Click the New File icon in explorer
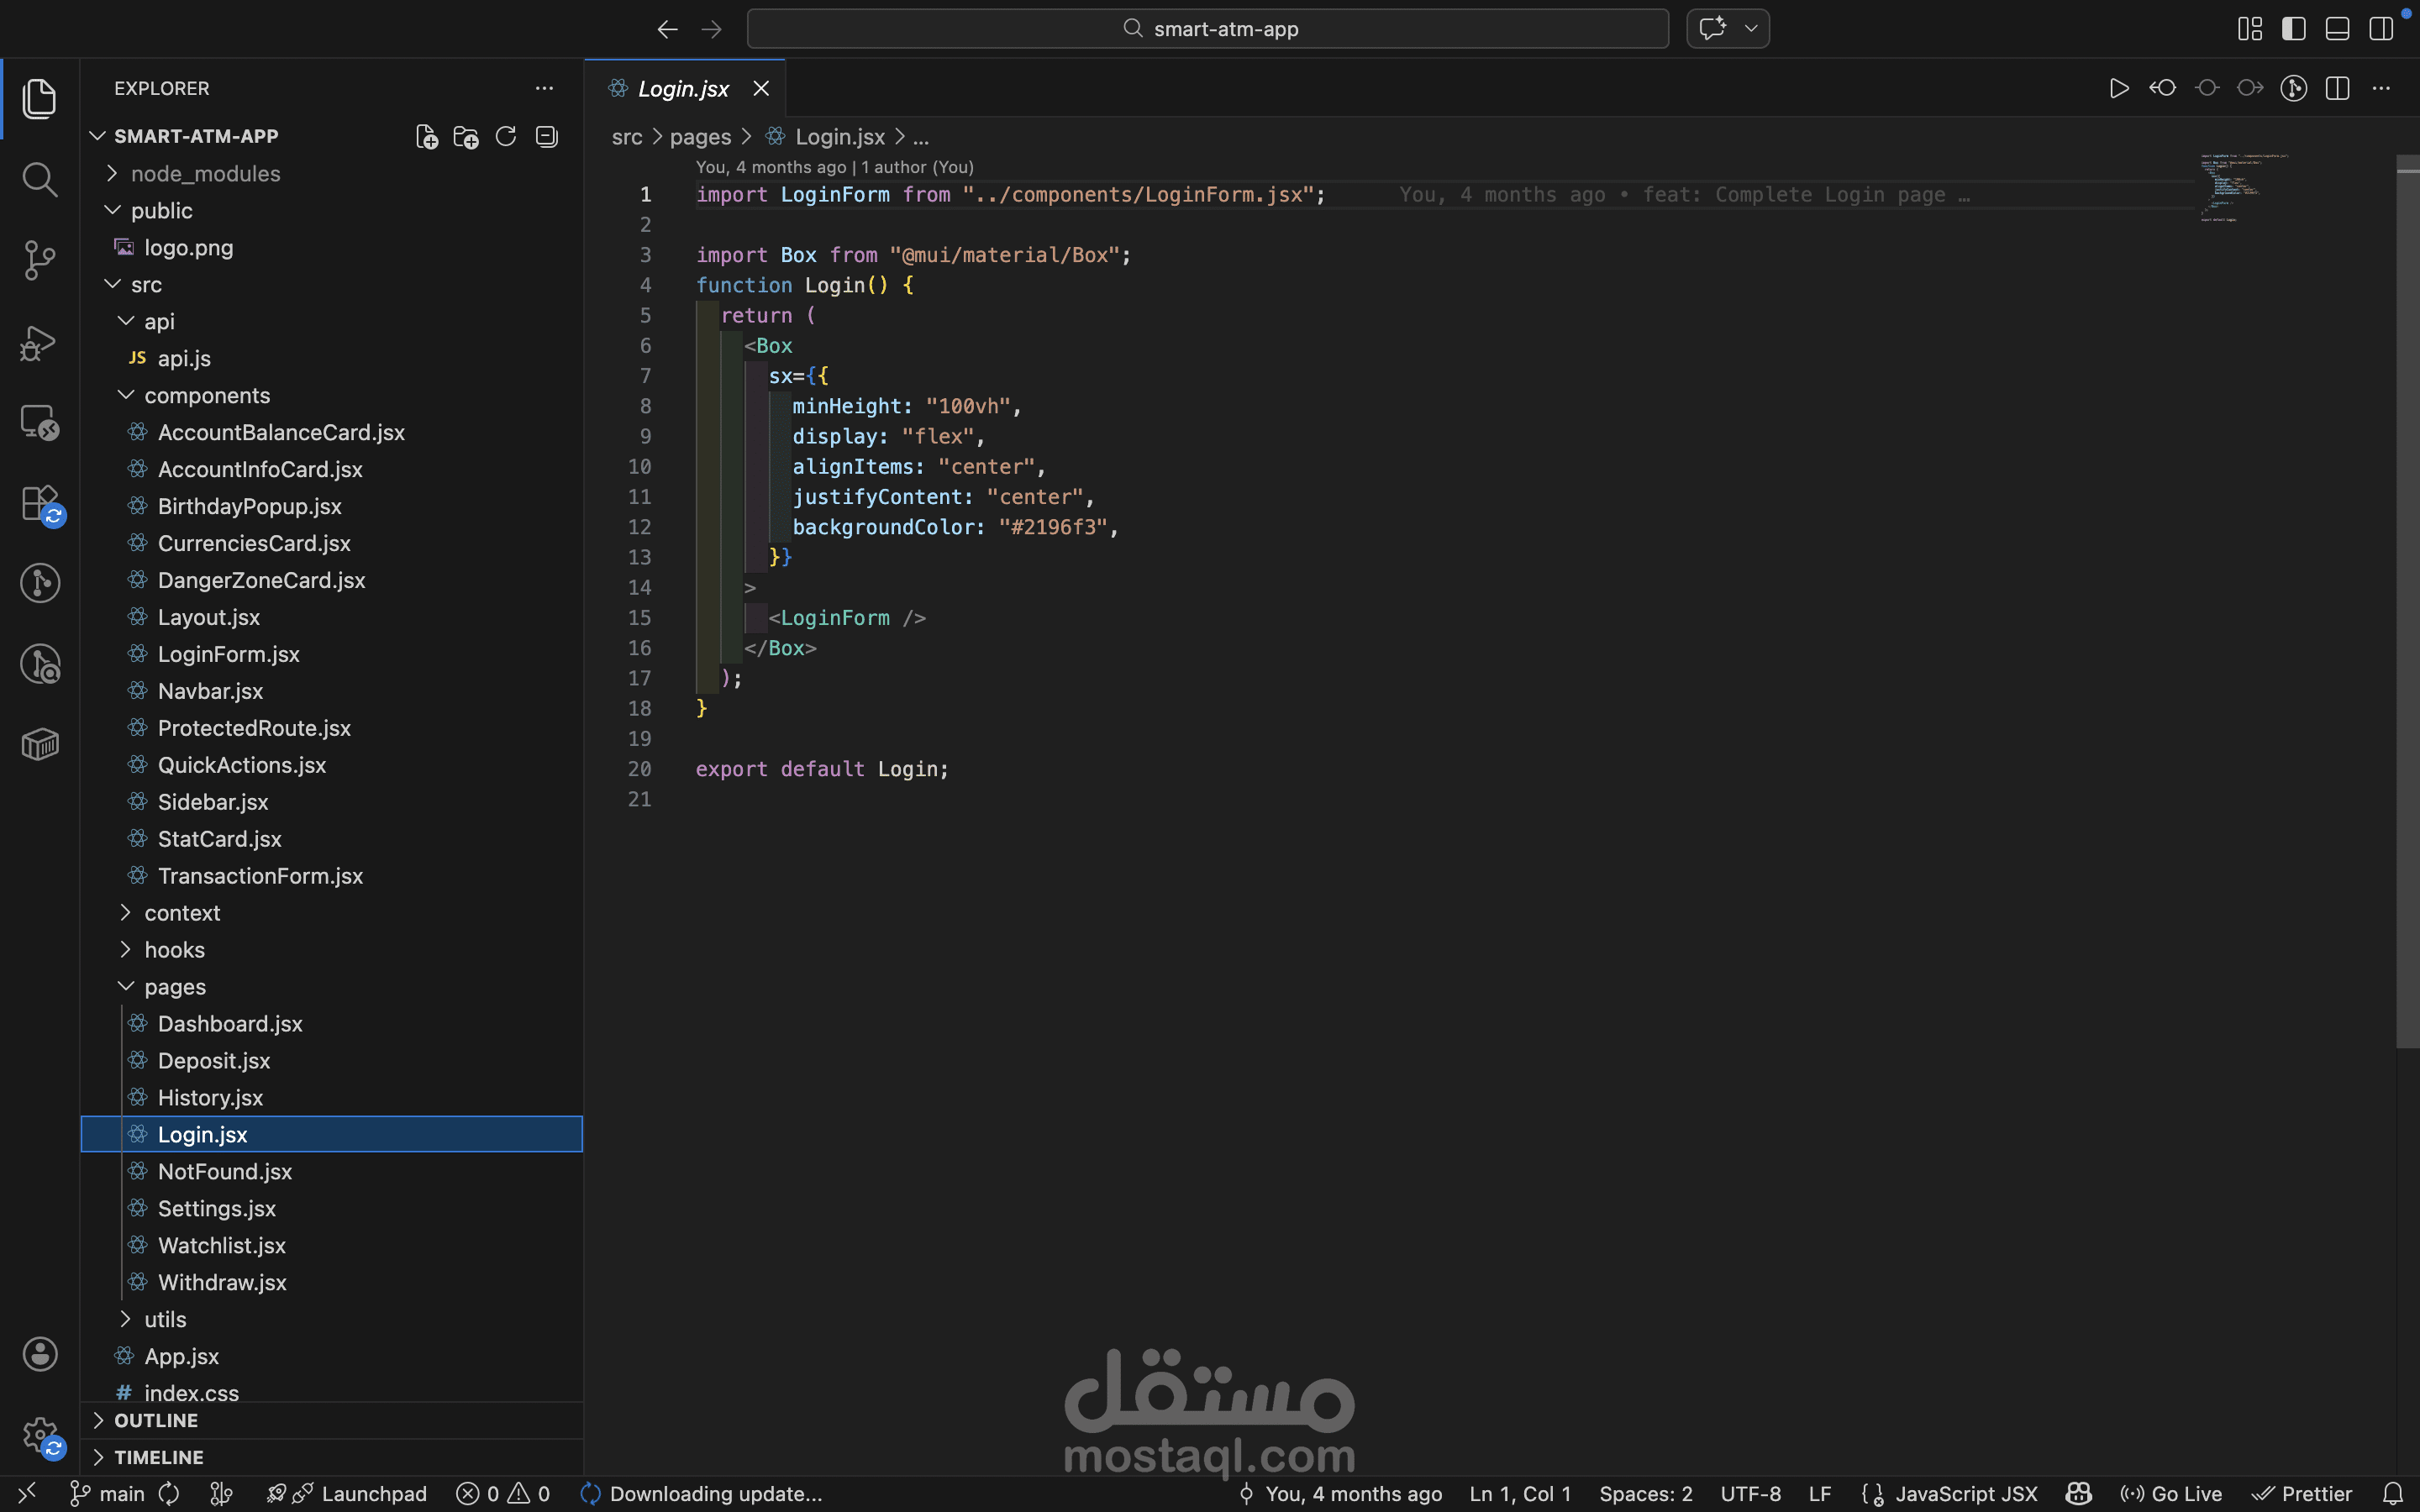Viewport: 2420px width, 1512px height. point(427,137)
